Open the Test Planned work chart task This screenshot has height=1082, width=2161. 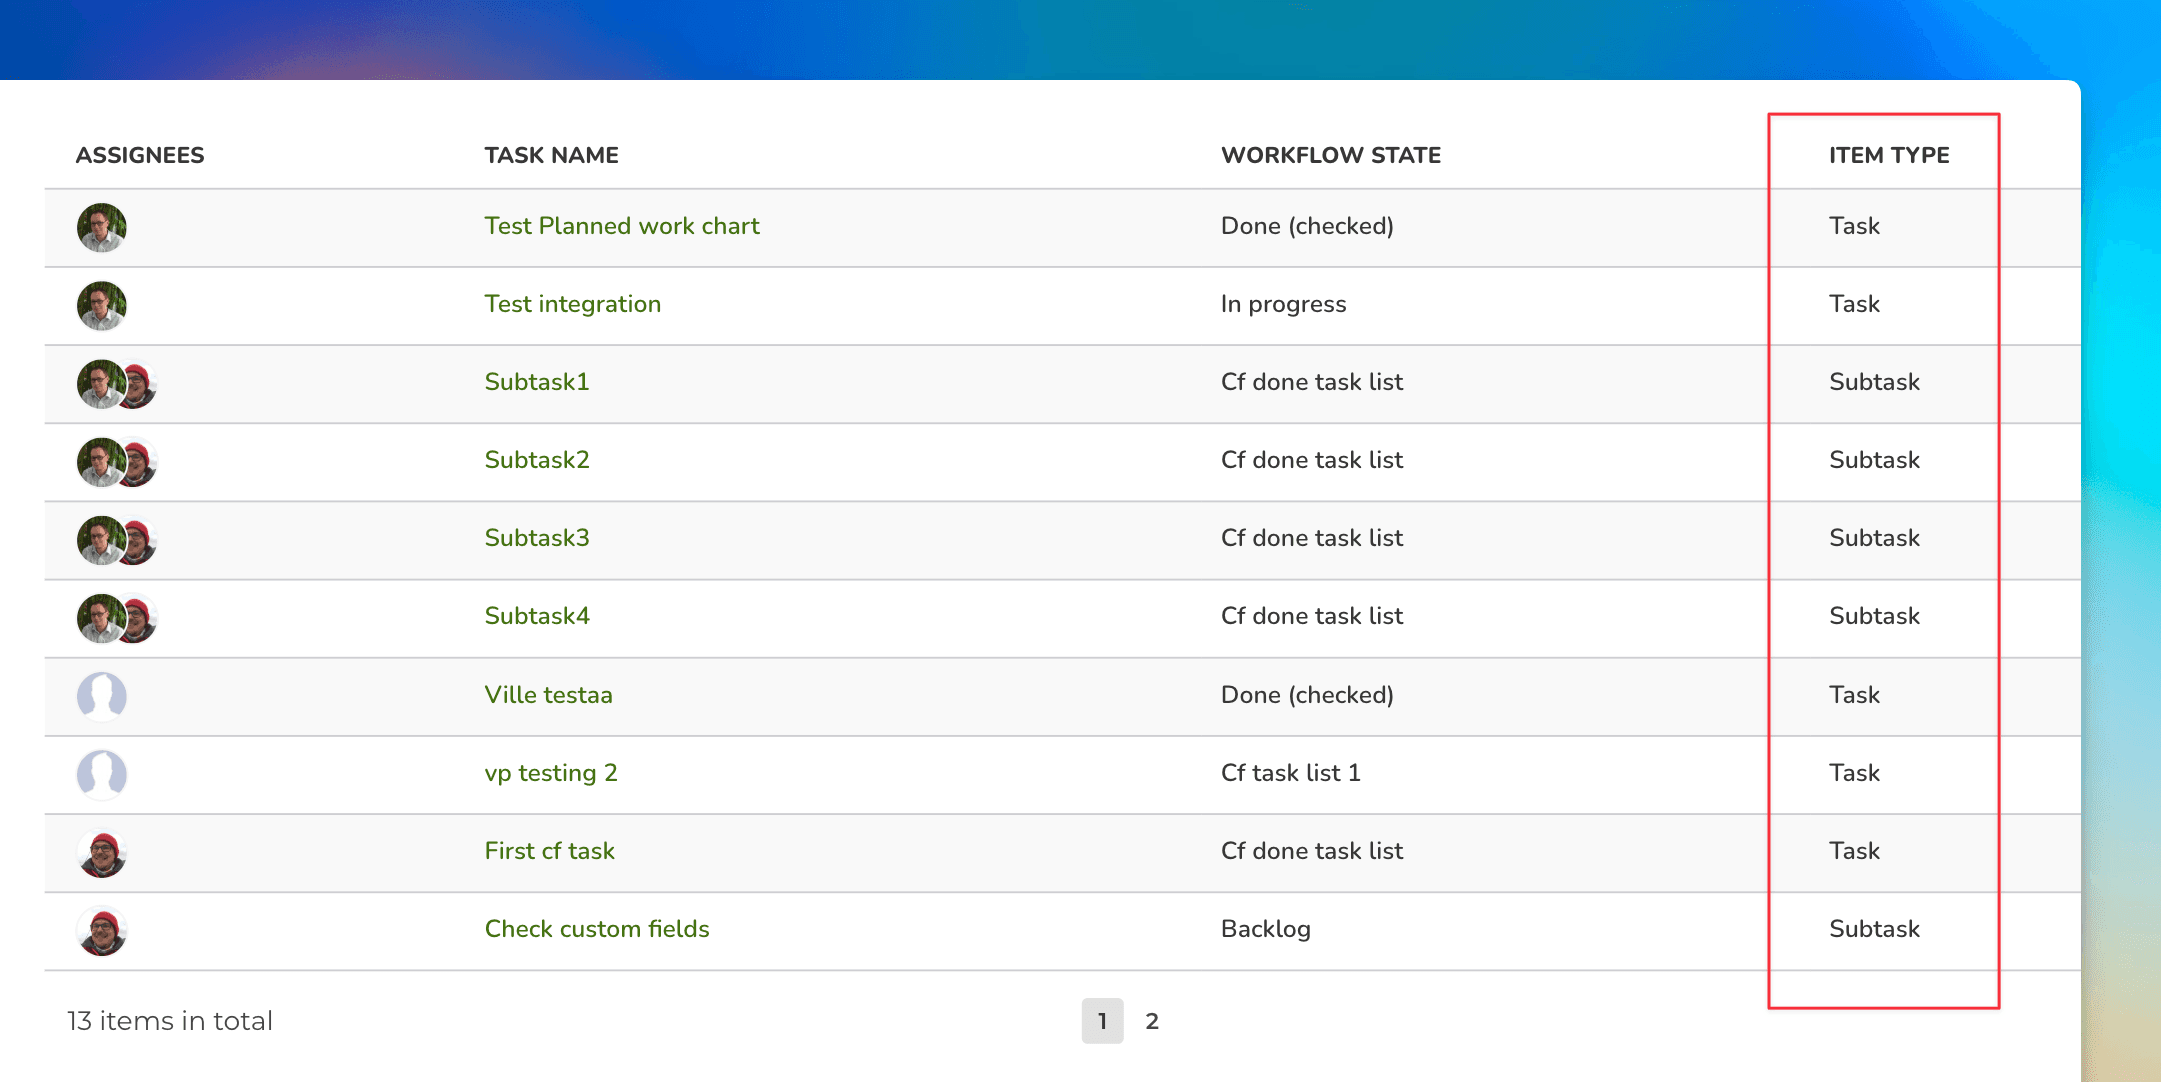tap(621, 226)
